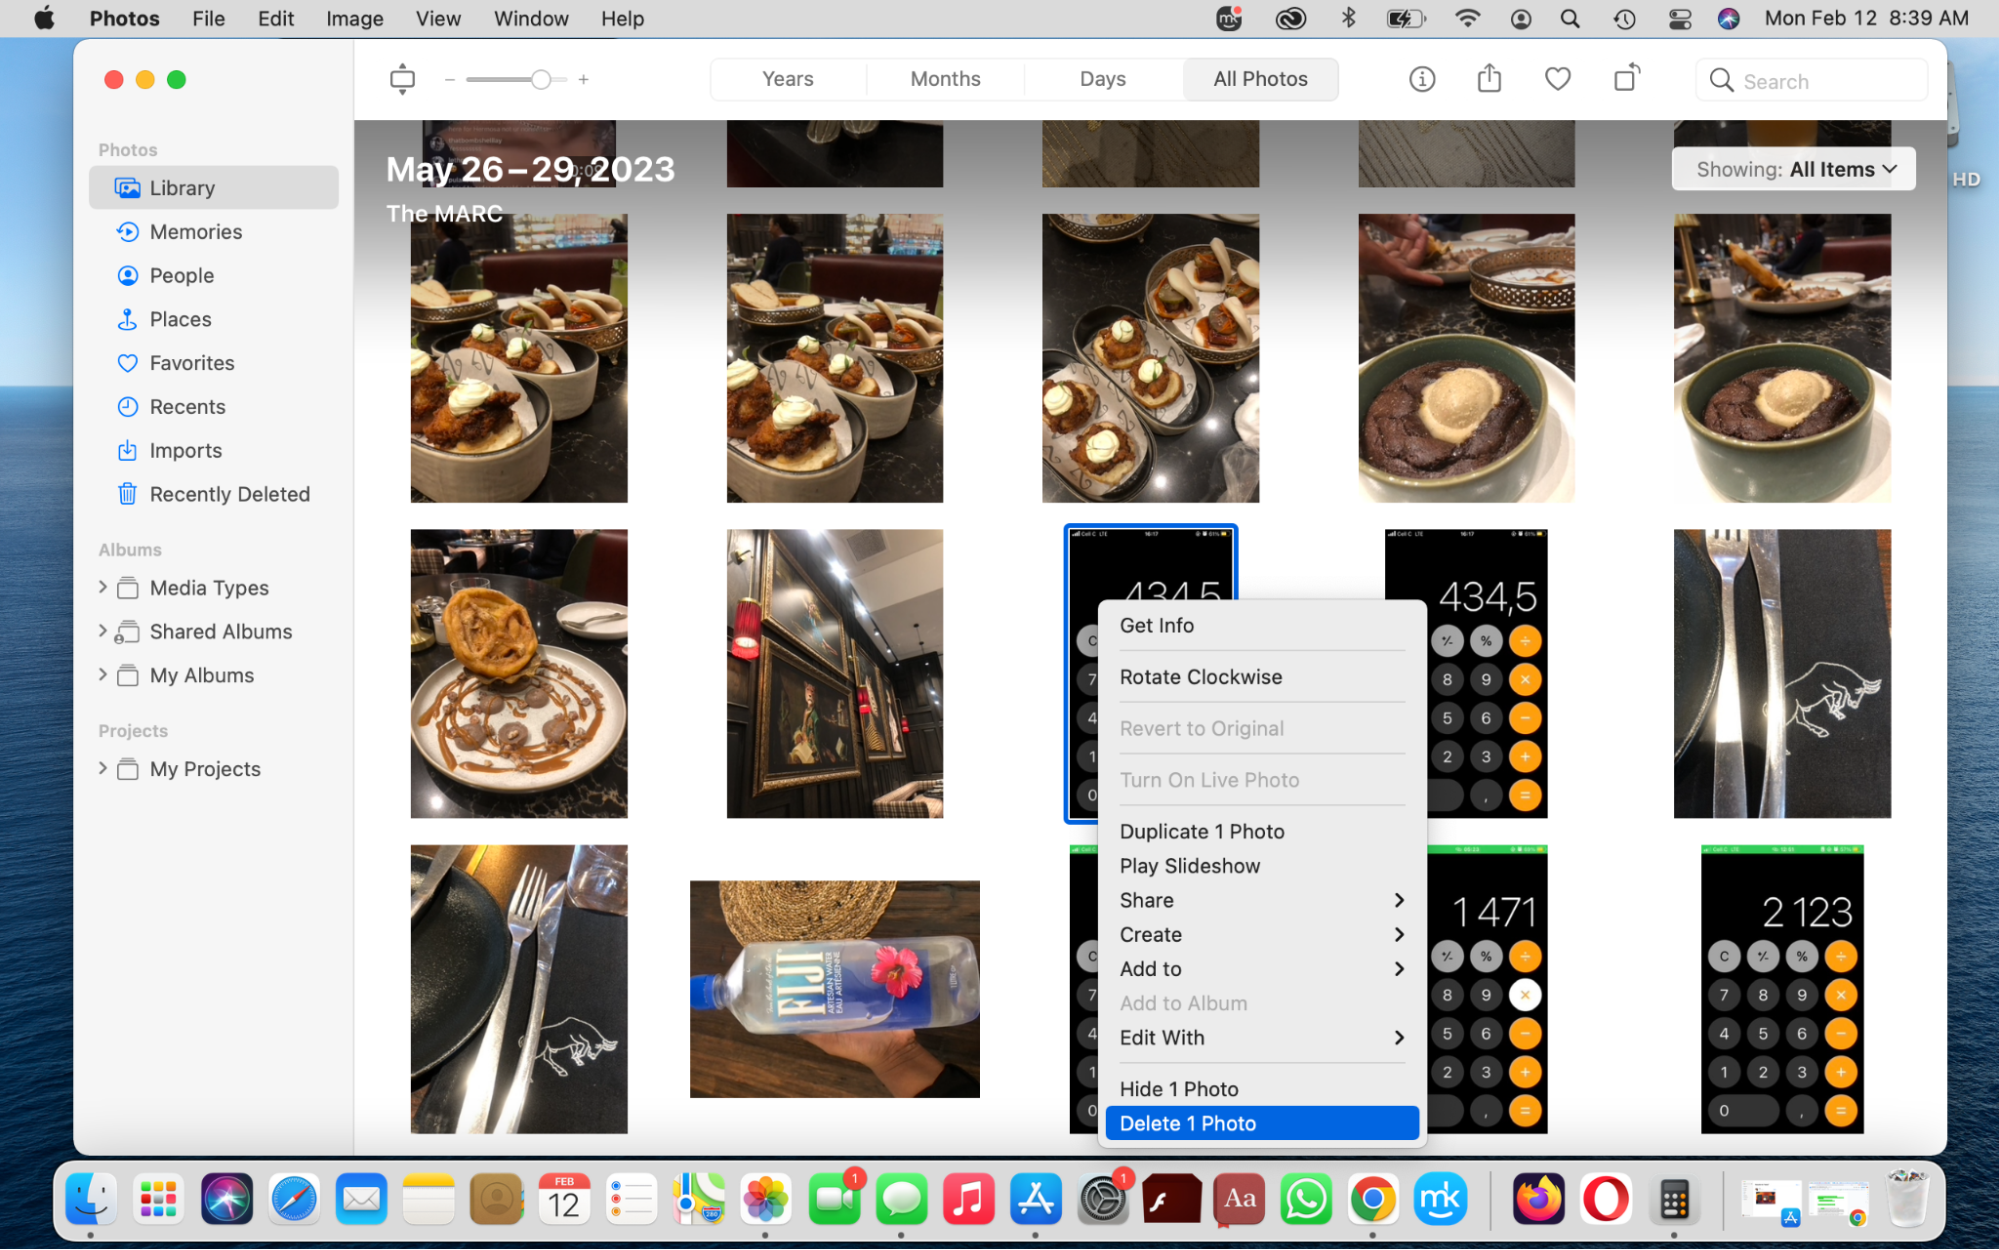1999x1250 pixels.
Task: Open WhatsApp from the Dock
Action: tap(1305, 1199)
